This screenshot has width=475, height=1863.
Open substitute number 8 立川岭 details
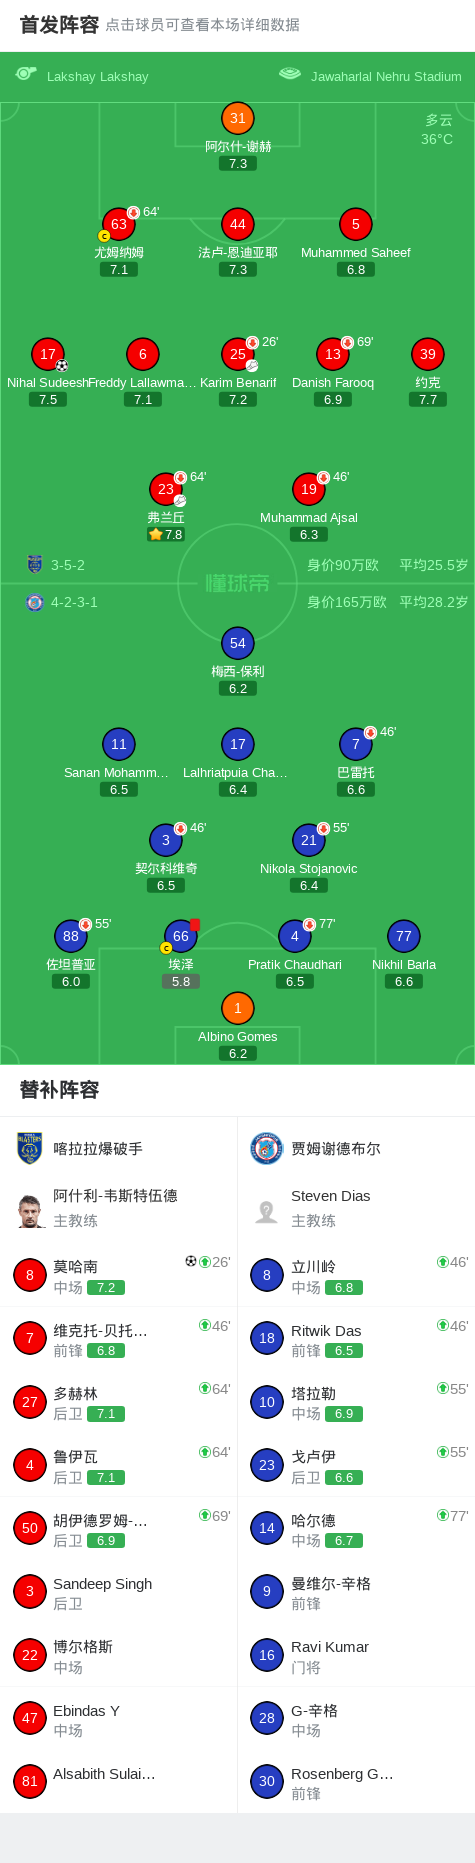[x=356, y=1275]
